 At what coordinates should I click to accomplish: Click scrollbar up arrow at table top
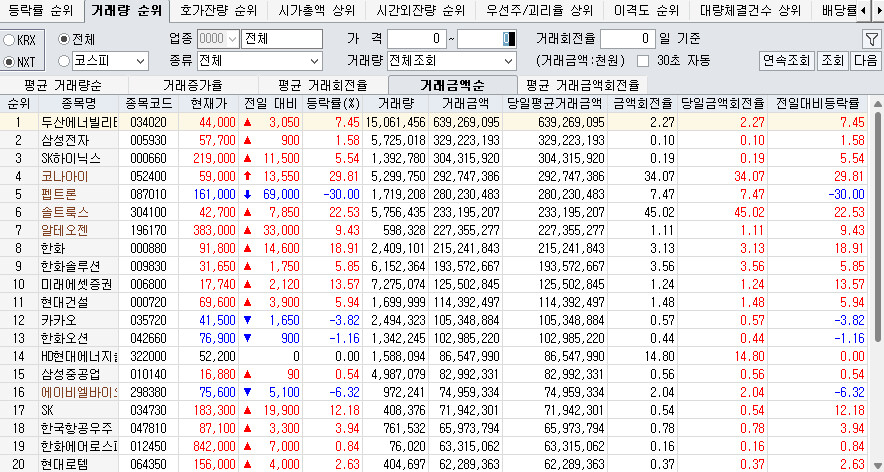coord(877,104)
